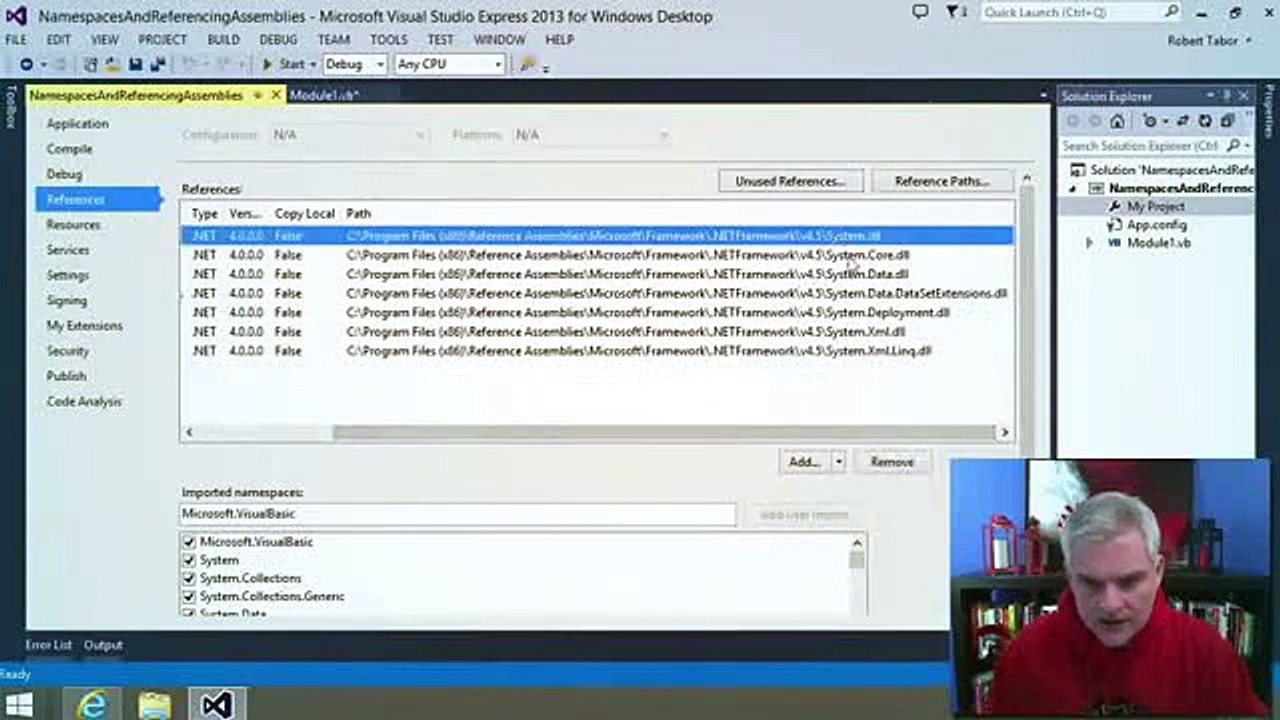The image size is (1280, 720).
Task: Click the Windows Start button
Action: pyautogui.click(x=19, y=704)
